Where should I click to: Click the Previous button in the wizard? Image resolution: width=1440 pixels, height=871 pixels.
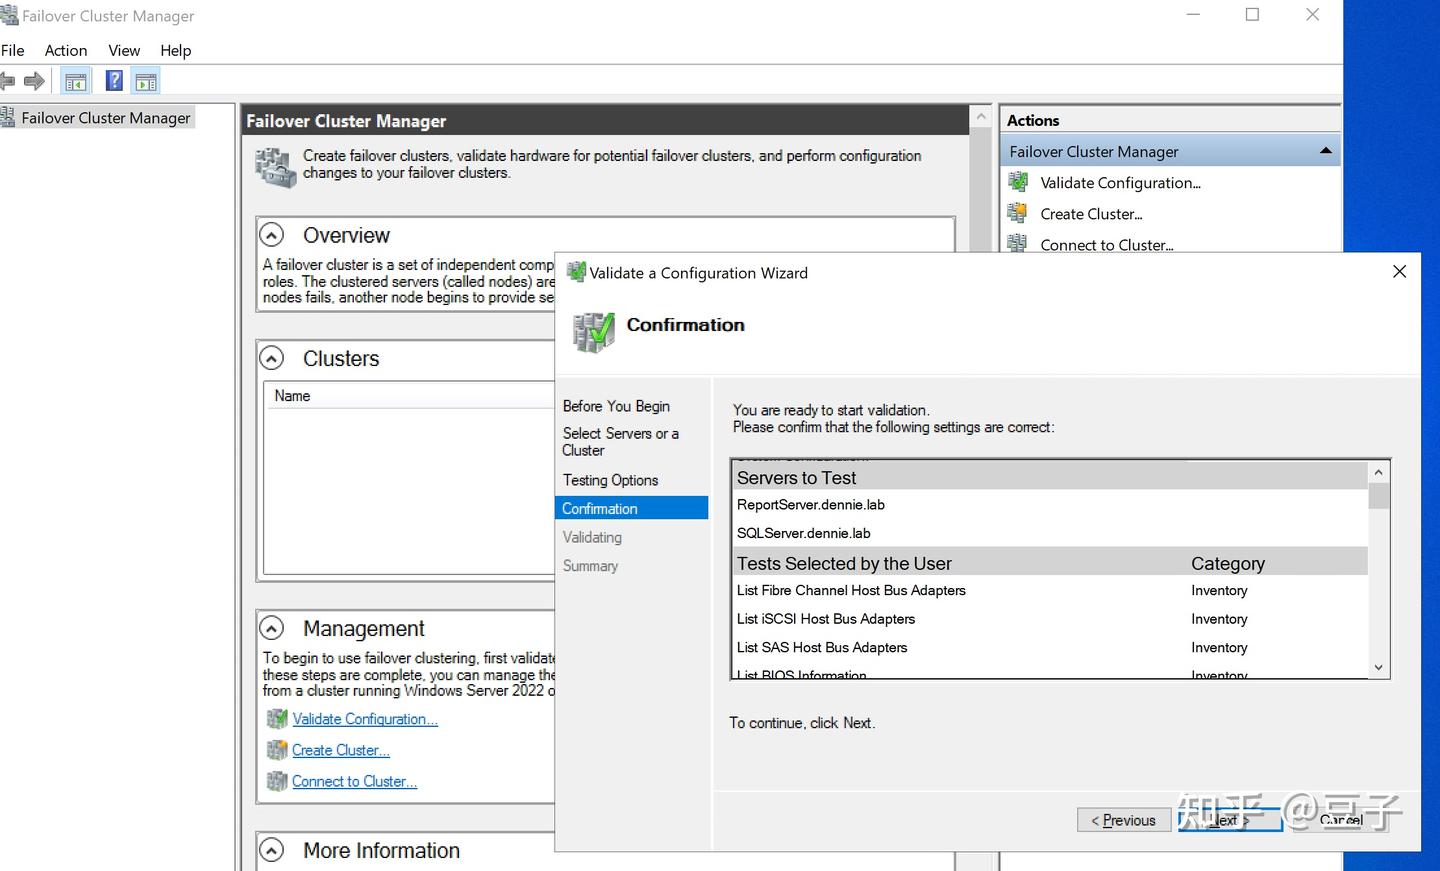pos(1123,819)
